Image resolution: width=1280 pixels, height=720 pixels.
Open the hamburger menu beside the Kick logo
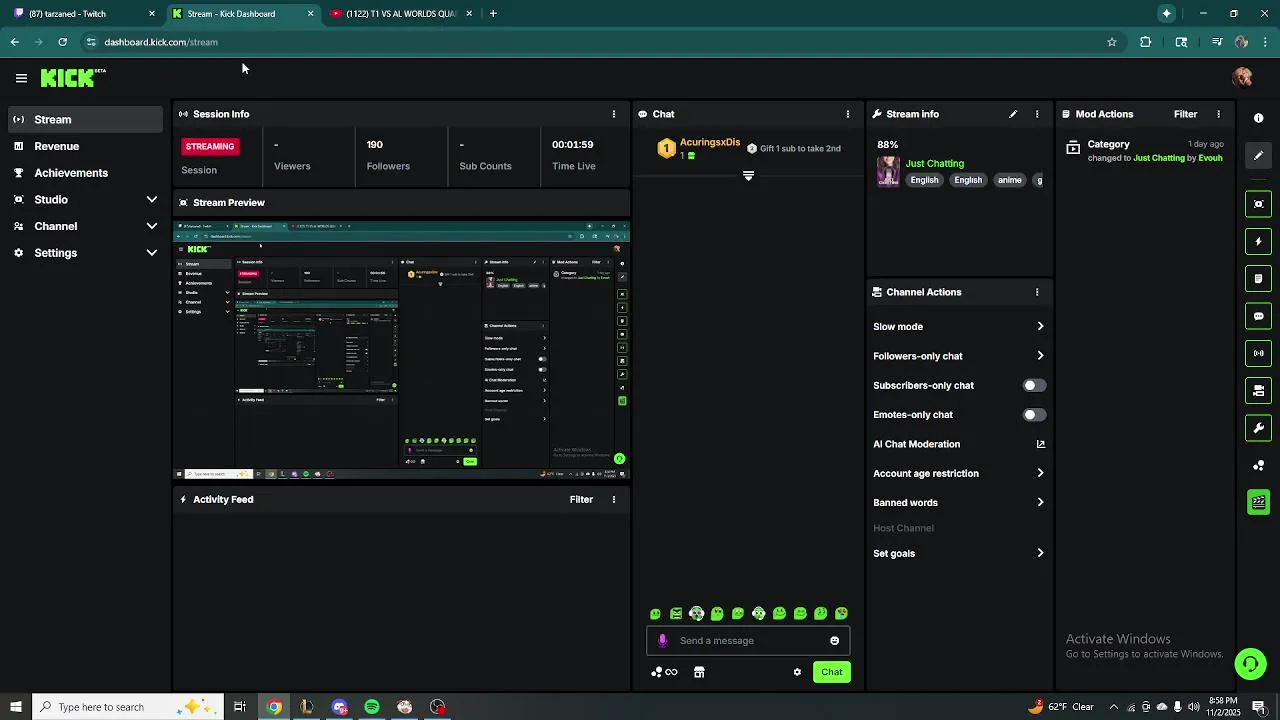(21, 78)
